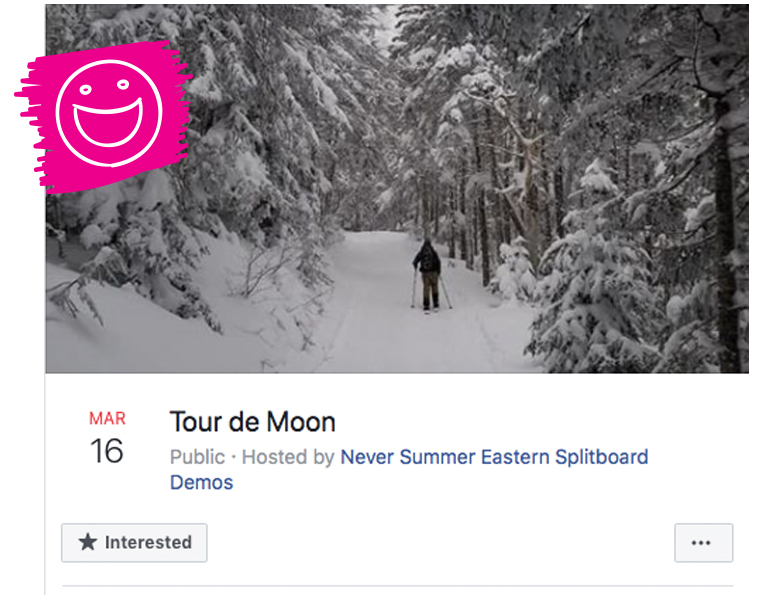Screen dimensions: 770x595
Task: Click the date number 16
Action: (x=107, y=451)
